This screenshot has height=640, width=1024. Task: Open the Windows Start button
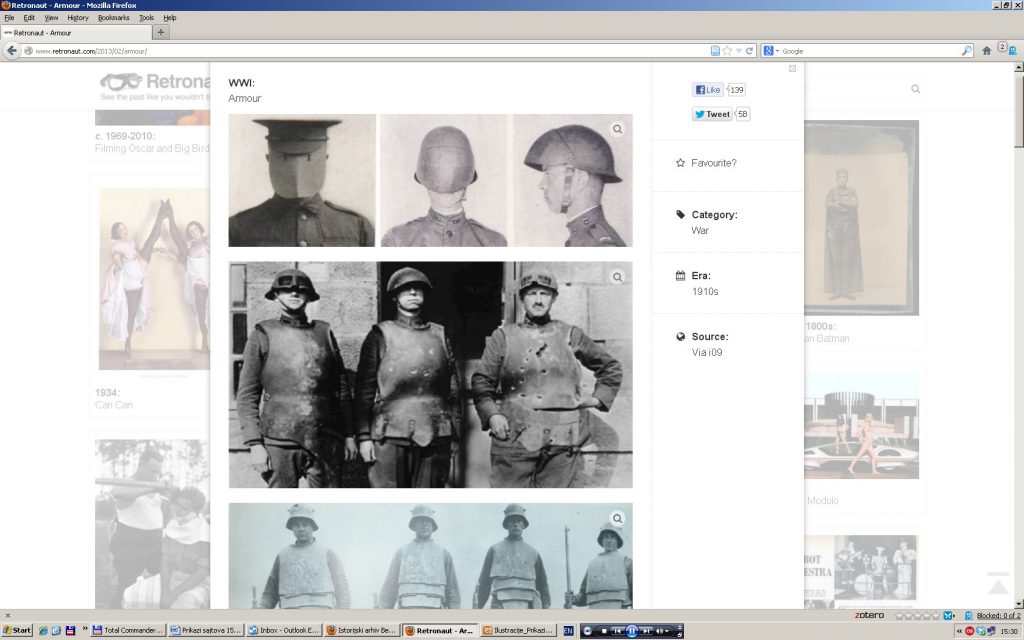(17, 630)
